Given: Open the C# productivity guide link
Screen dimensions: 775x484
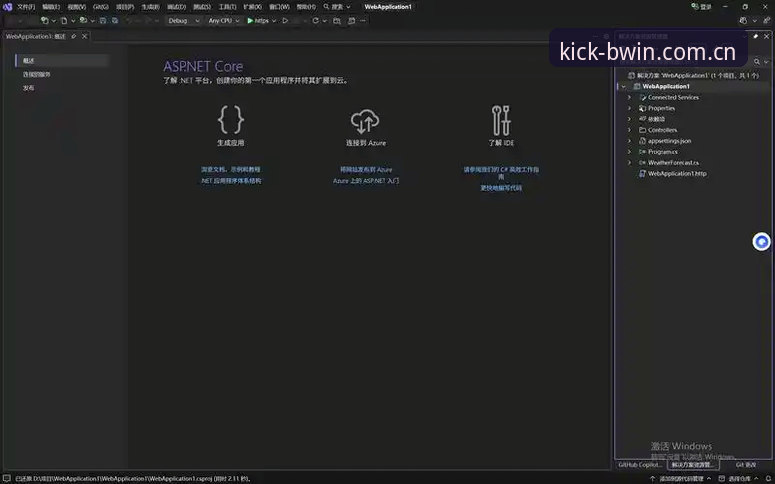Looking at the screenshot, I should [501, 173].
